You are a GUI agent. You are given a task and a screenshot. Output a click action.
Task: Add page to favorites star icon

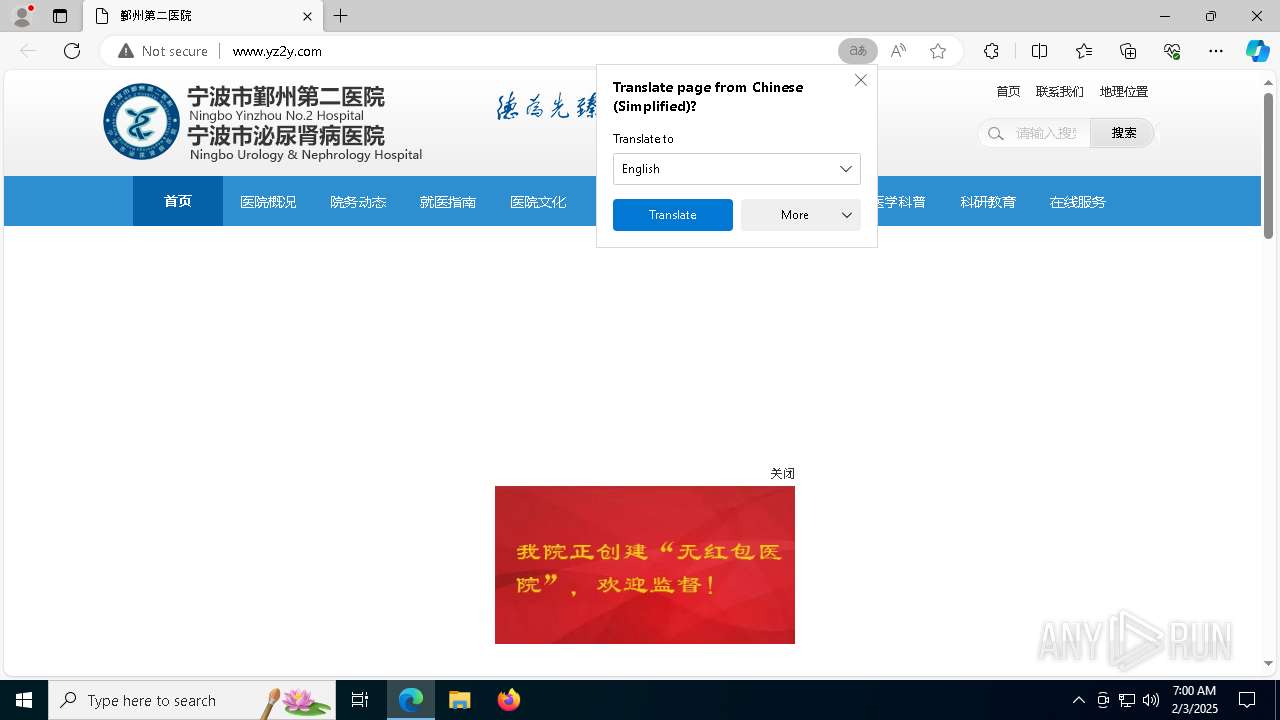pyautogui.click(x=938, y=51)
